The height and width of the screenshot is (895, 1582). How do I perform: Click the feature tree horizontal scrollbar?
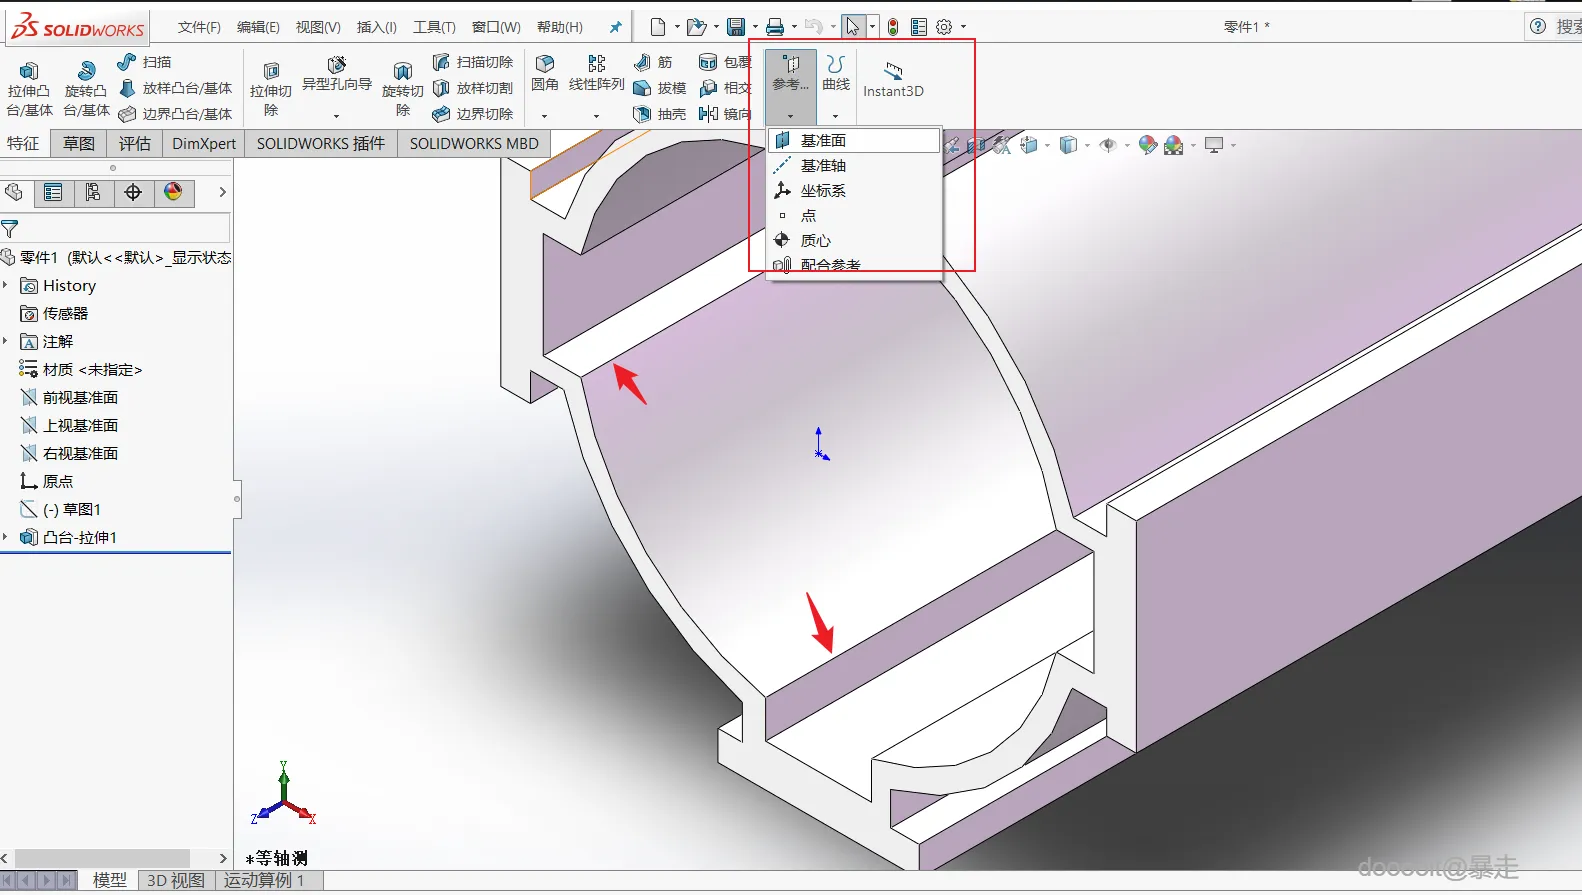tap(102, 858)
